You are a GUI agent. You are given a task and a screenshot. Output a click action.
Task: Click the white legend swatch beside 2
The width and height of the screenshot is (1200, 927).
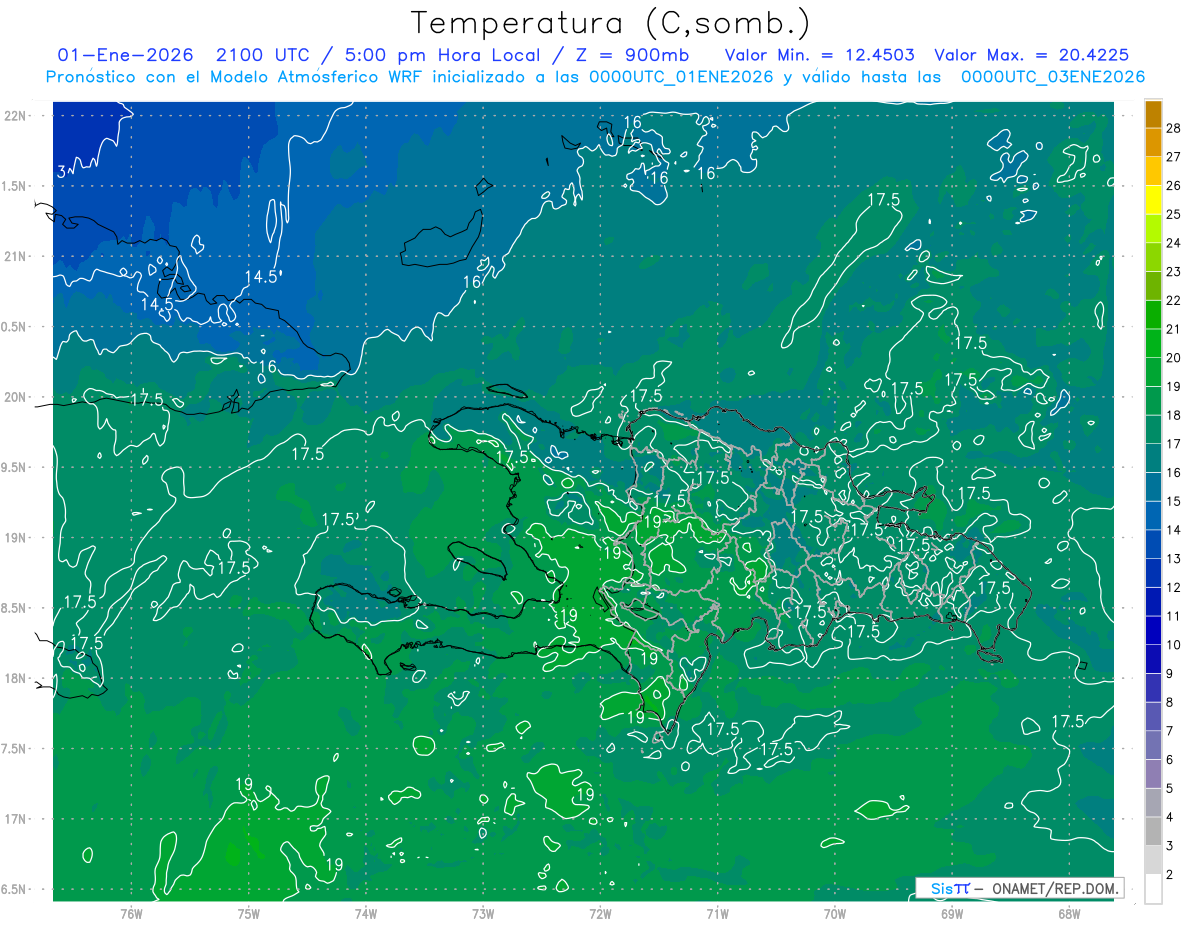tap(1153, 888)
